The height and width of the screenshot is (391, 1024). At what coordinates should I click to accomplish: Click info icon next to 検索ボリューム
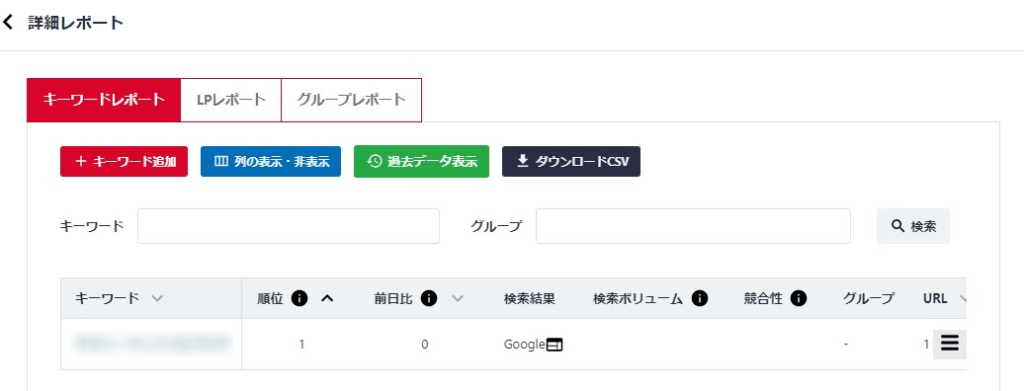pos(699,298)
